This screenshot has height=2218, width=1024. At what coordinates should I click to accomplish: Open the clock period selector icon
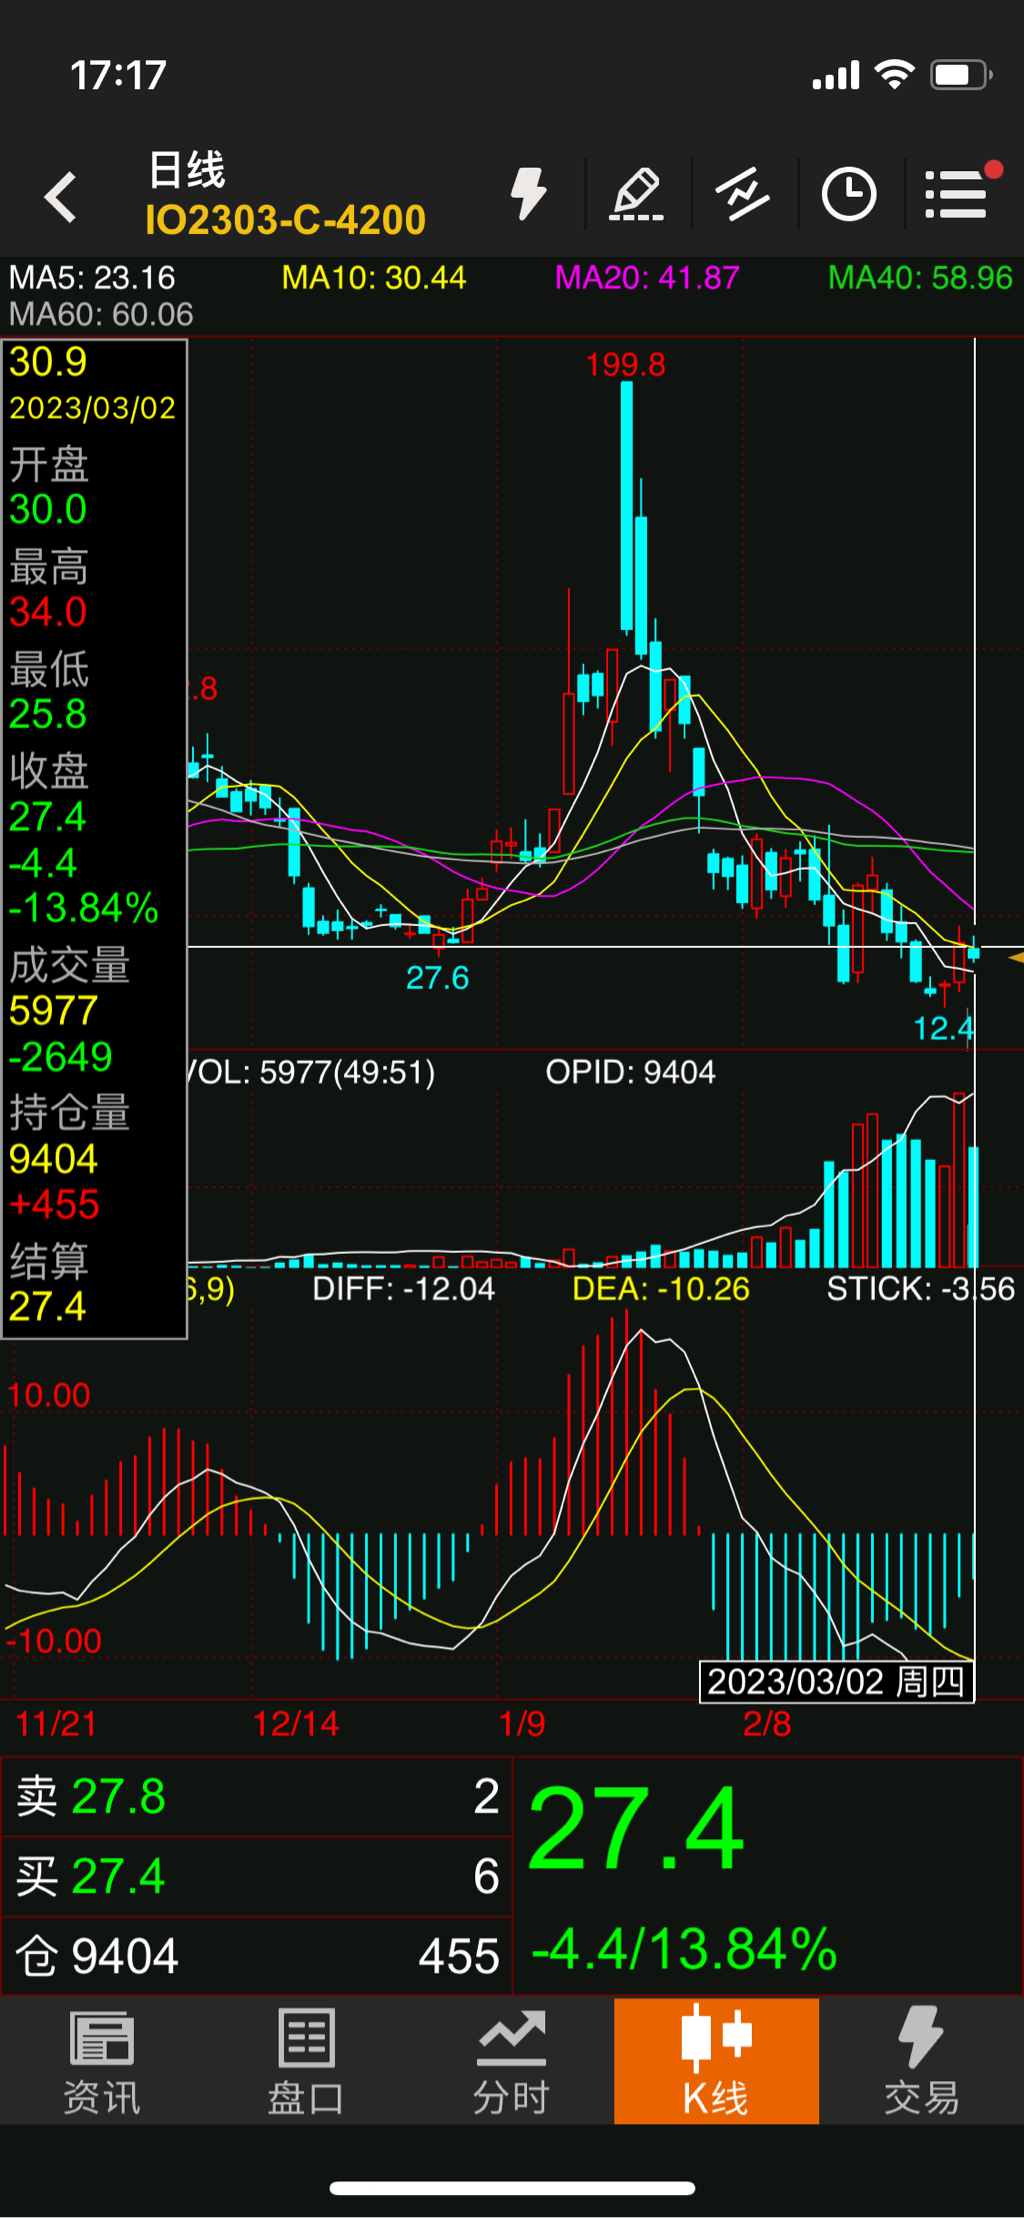point(849,194)
